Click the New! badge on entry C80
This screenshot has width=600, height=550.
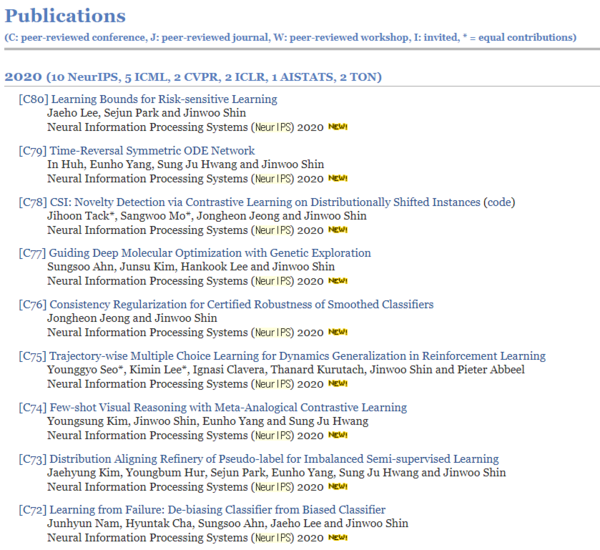pos(338,127)
